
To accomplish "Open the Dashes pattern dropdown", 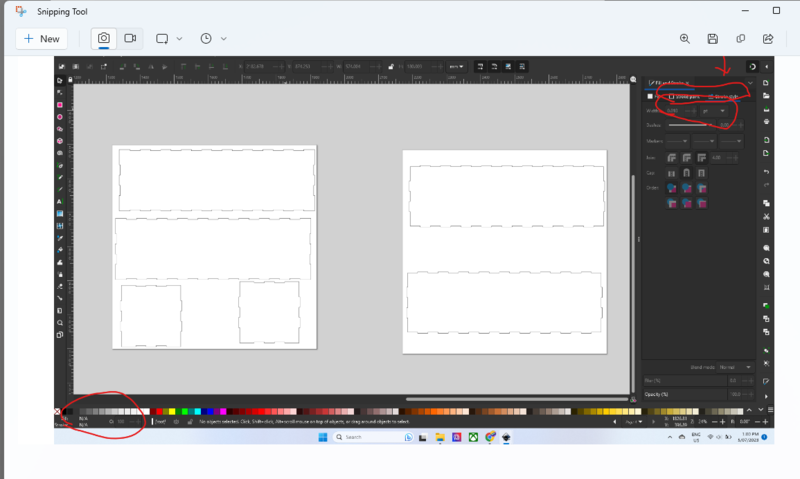I will (x=690, y=125).
